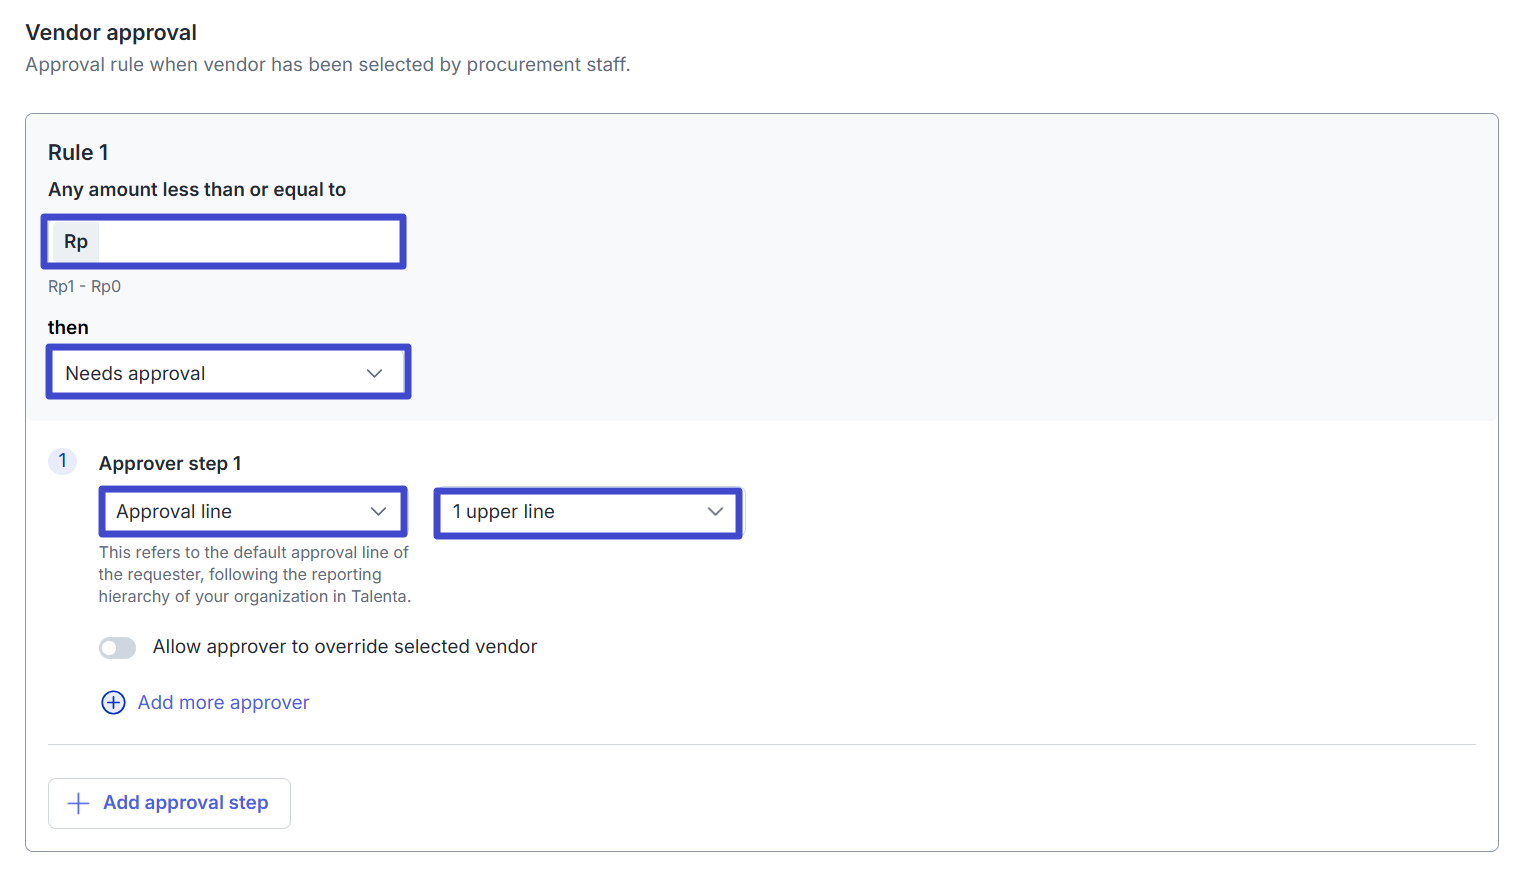This screenshot has height=871, width=1528.
Task: Click the Rp1 - Rp0 range hint text
Action: (x=84, y=287)
